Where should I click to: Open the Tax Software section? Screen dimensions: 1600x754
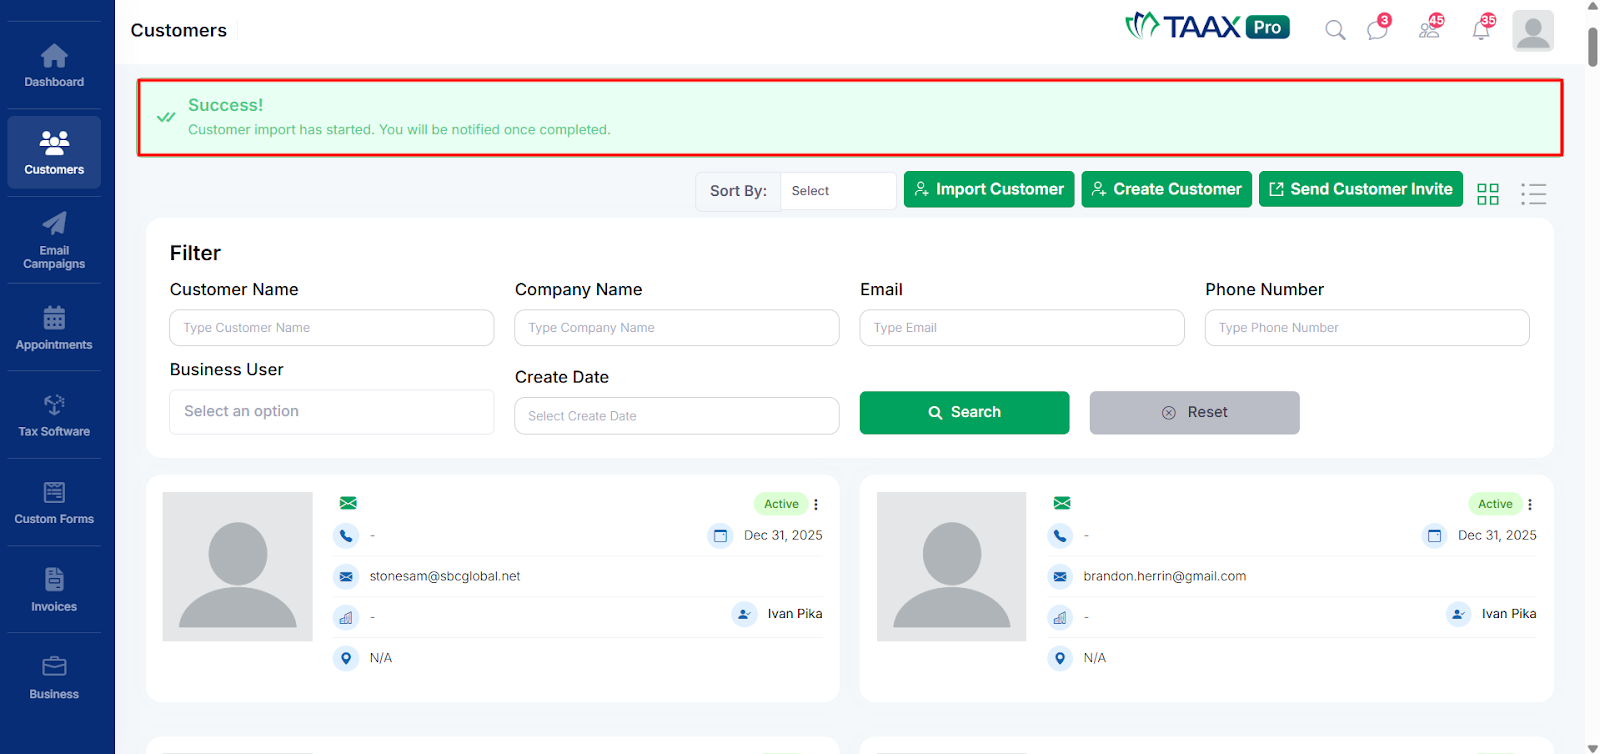point(54,415)
